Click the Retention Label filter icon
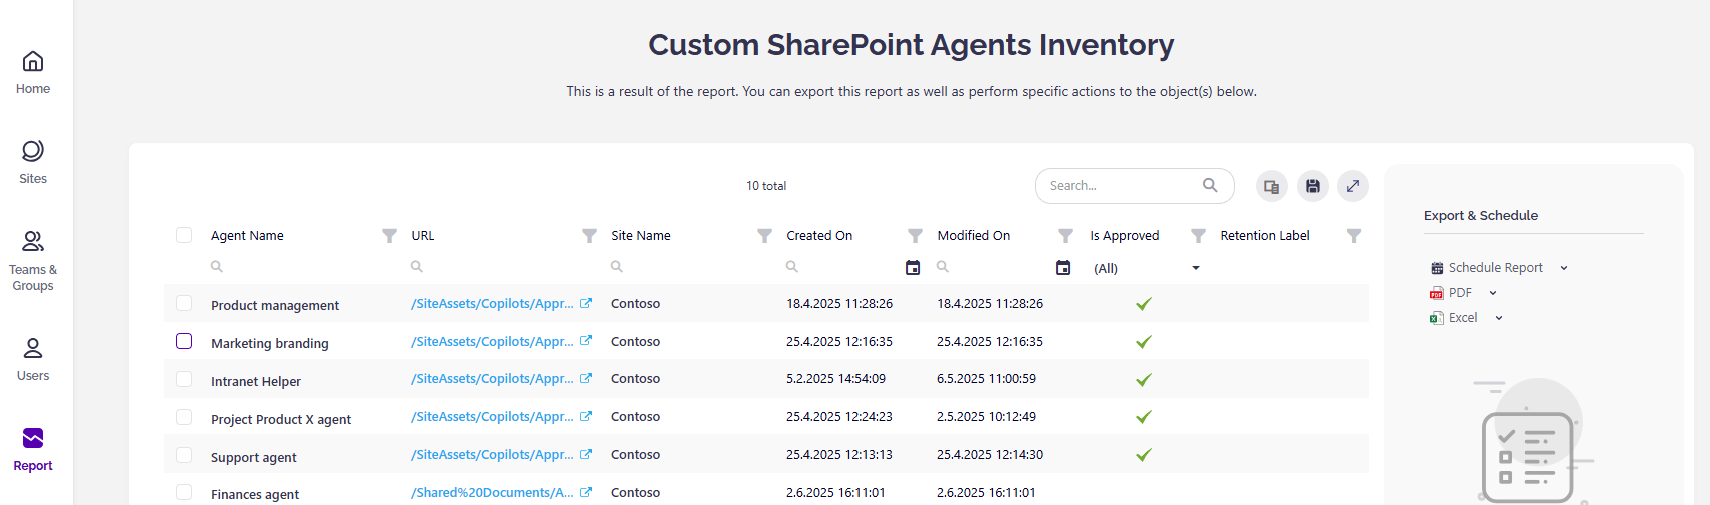The width and height of the screenshot is (1710, 505). [x=1353, y=236]
